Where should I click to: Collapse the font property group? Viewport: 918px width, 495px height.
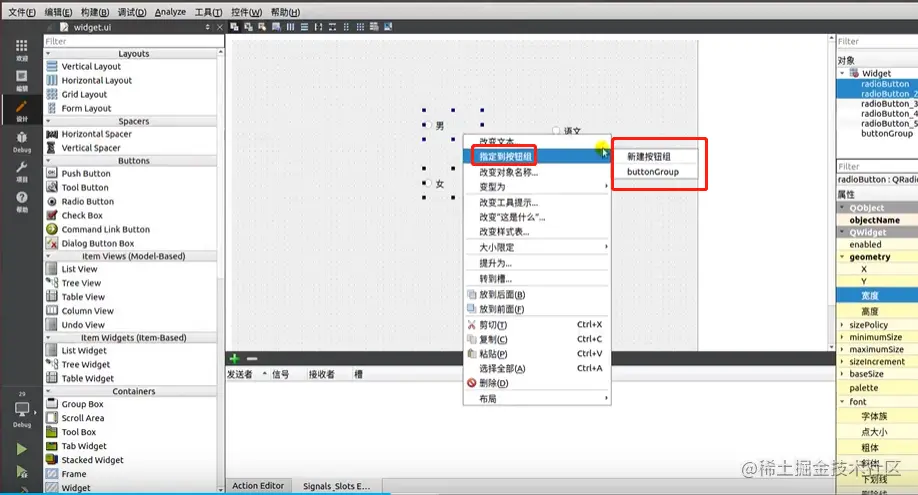click(x=842, y=401)
